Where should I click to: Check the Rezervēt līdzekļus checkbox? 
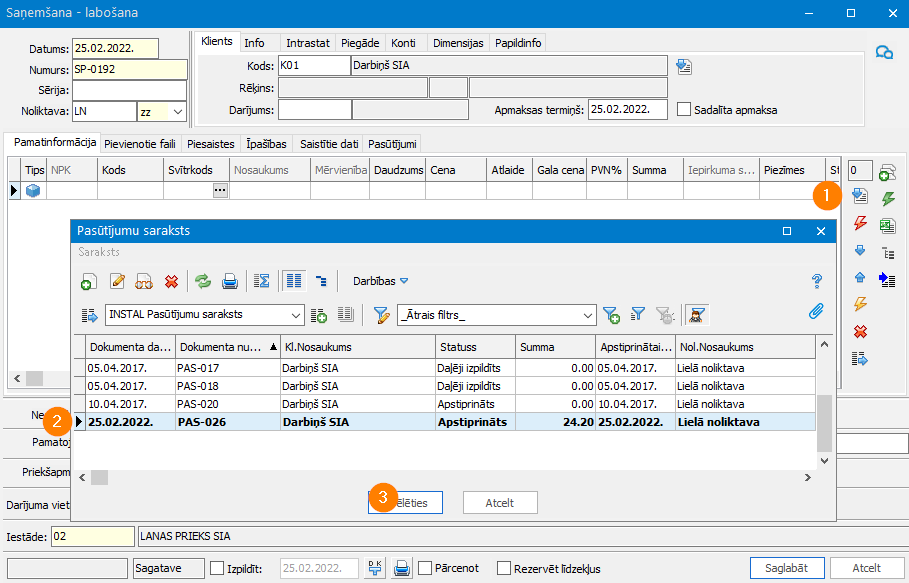tap(504, 568)
